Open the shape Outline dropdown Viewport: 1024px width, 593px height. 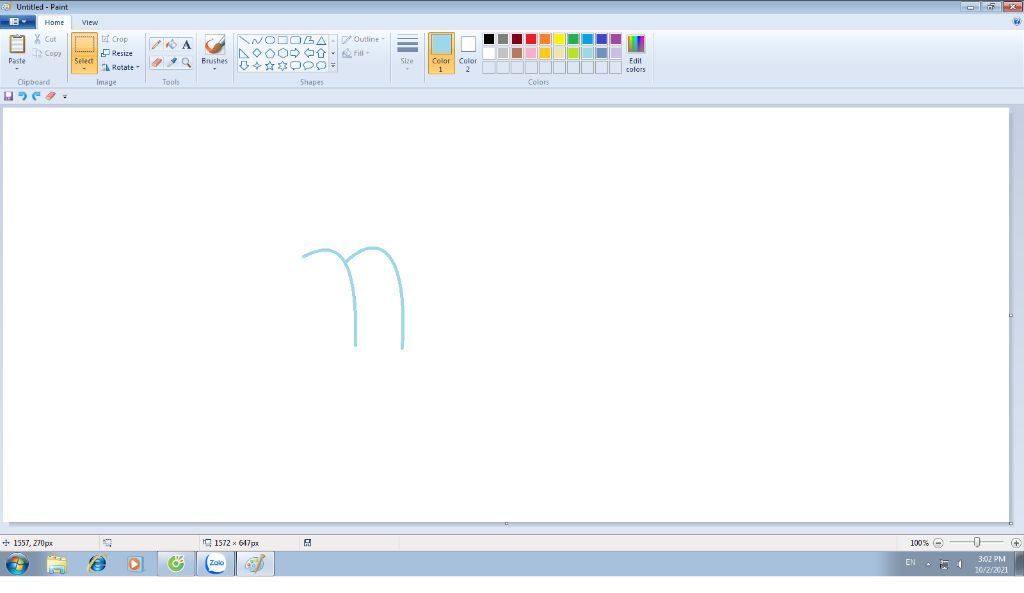pos(363,39)
